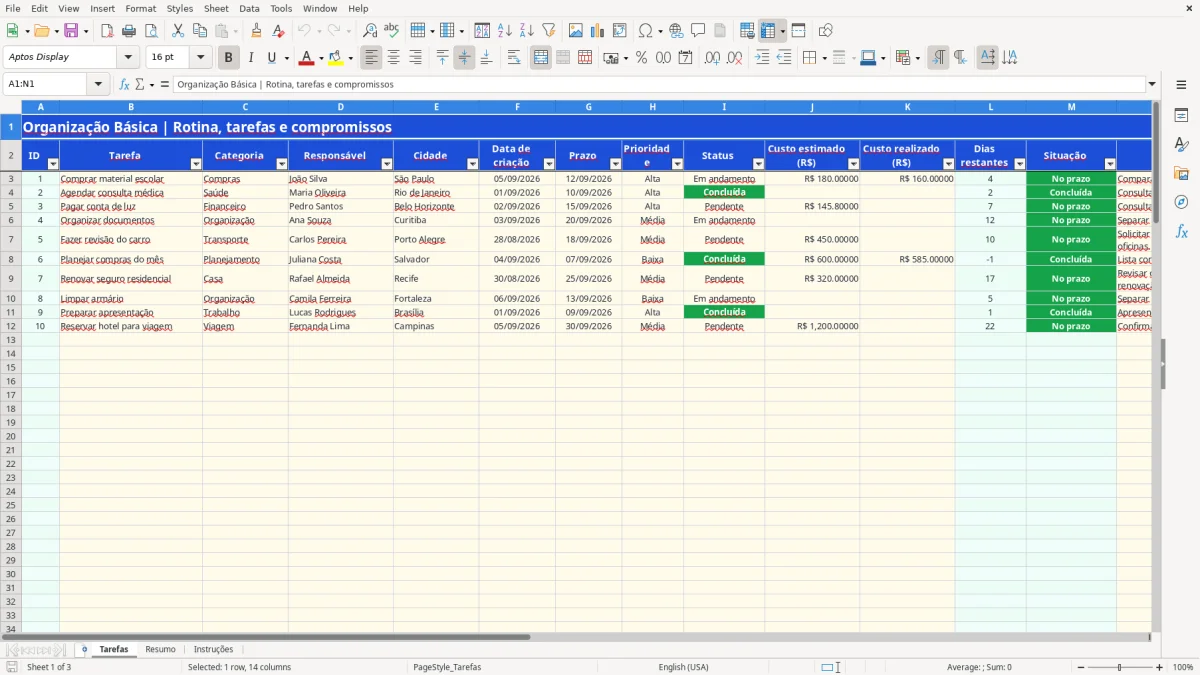This screenshot has width=1200, height=675.
Task: Toggle Center Vertically alignment
Action: pyautogui.click(x=464, y=58)
